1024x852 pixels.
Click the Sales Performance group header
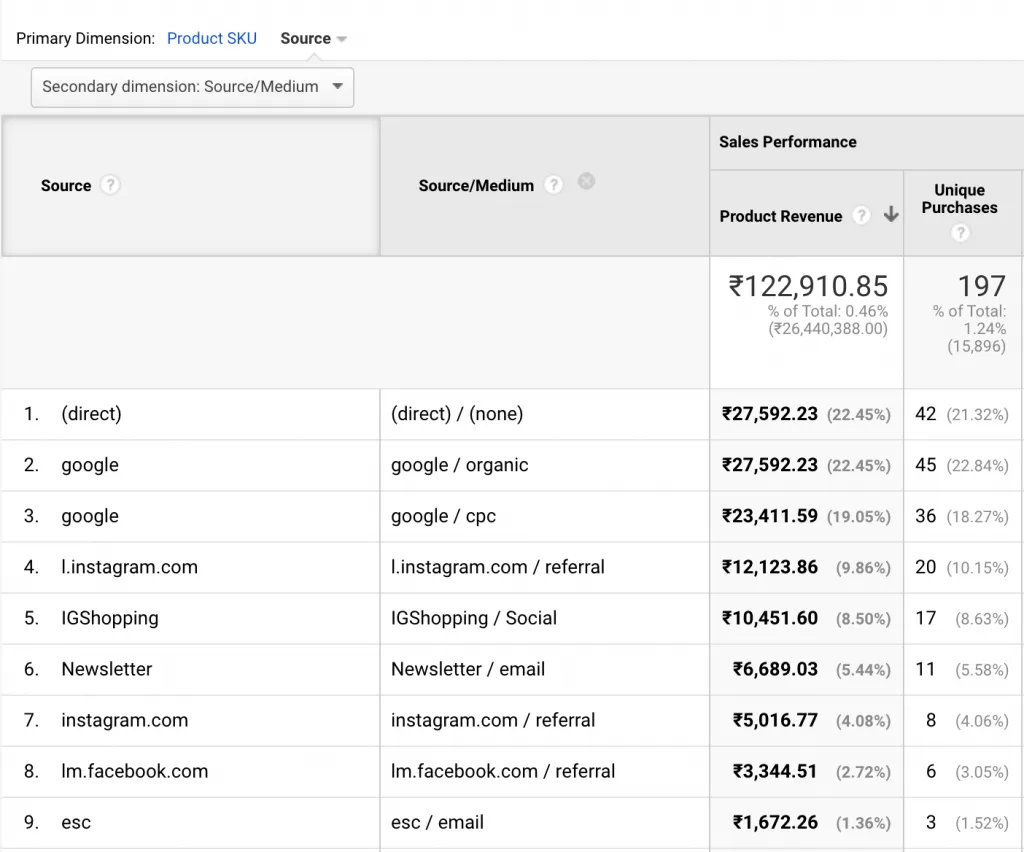point(788,142)
